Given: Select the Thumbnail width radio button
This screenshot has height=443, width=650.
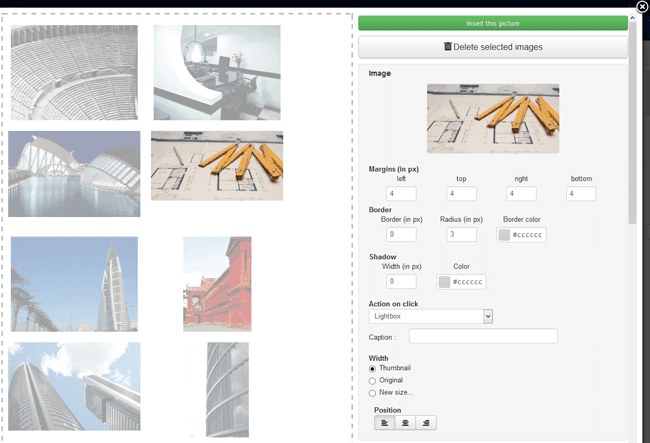Looking at the screenshot, I should [x=373, y=368].
